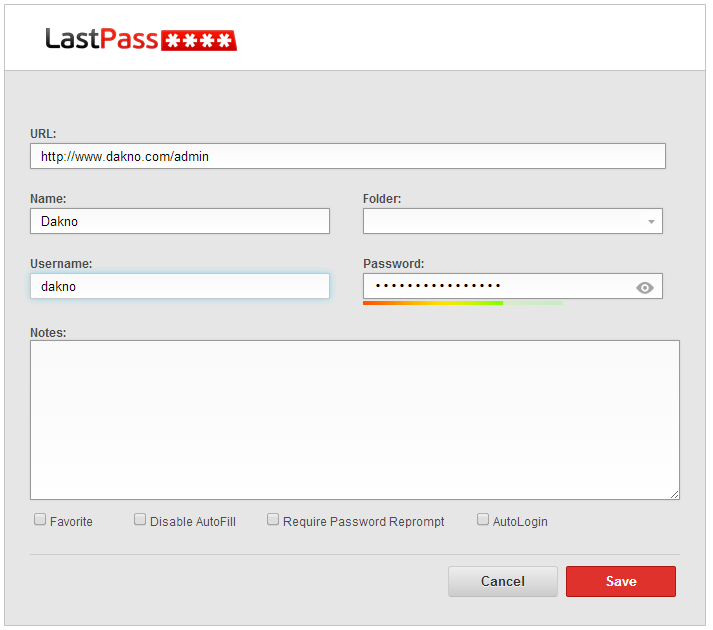Screen dimensions: 713x630
Task: Click the LastPass logo
Action: [x=141, y=39]
